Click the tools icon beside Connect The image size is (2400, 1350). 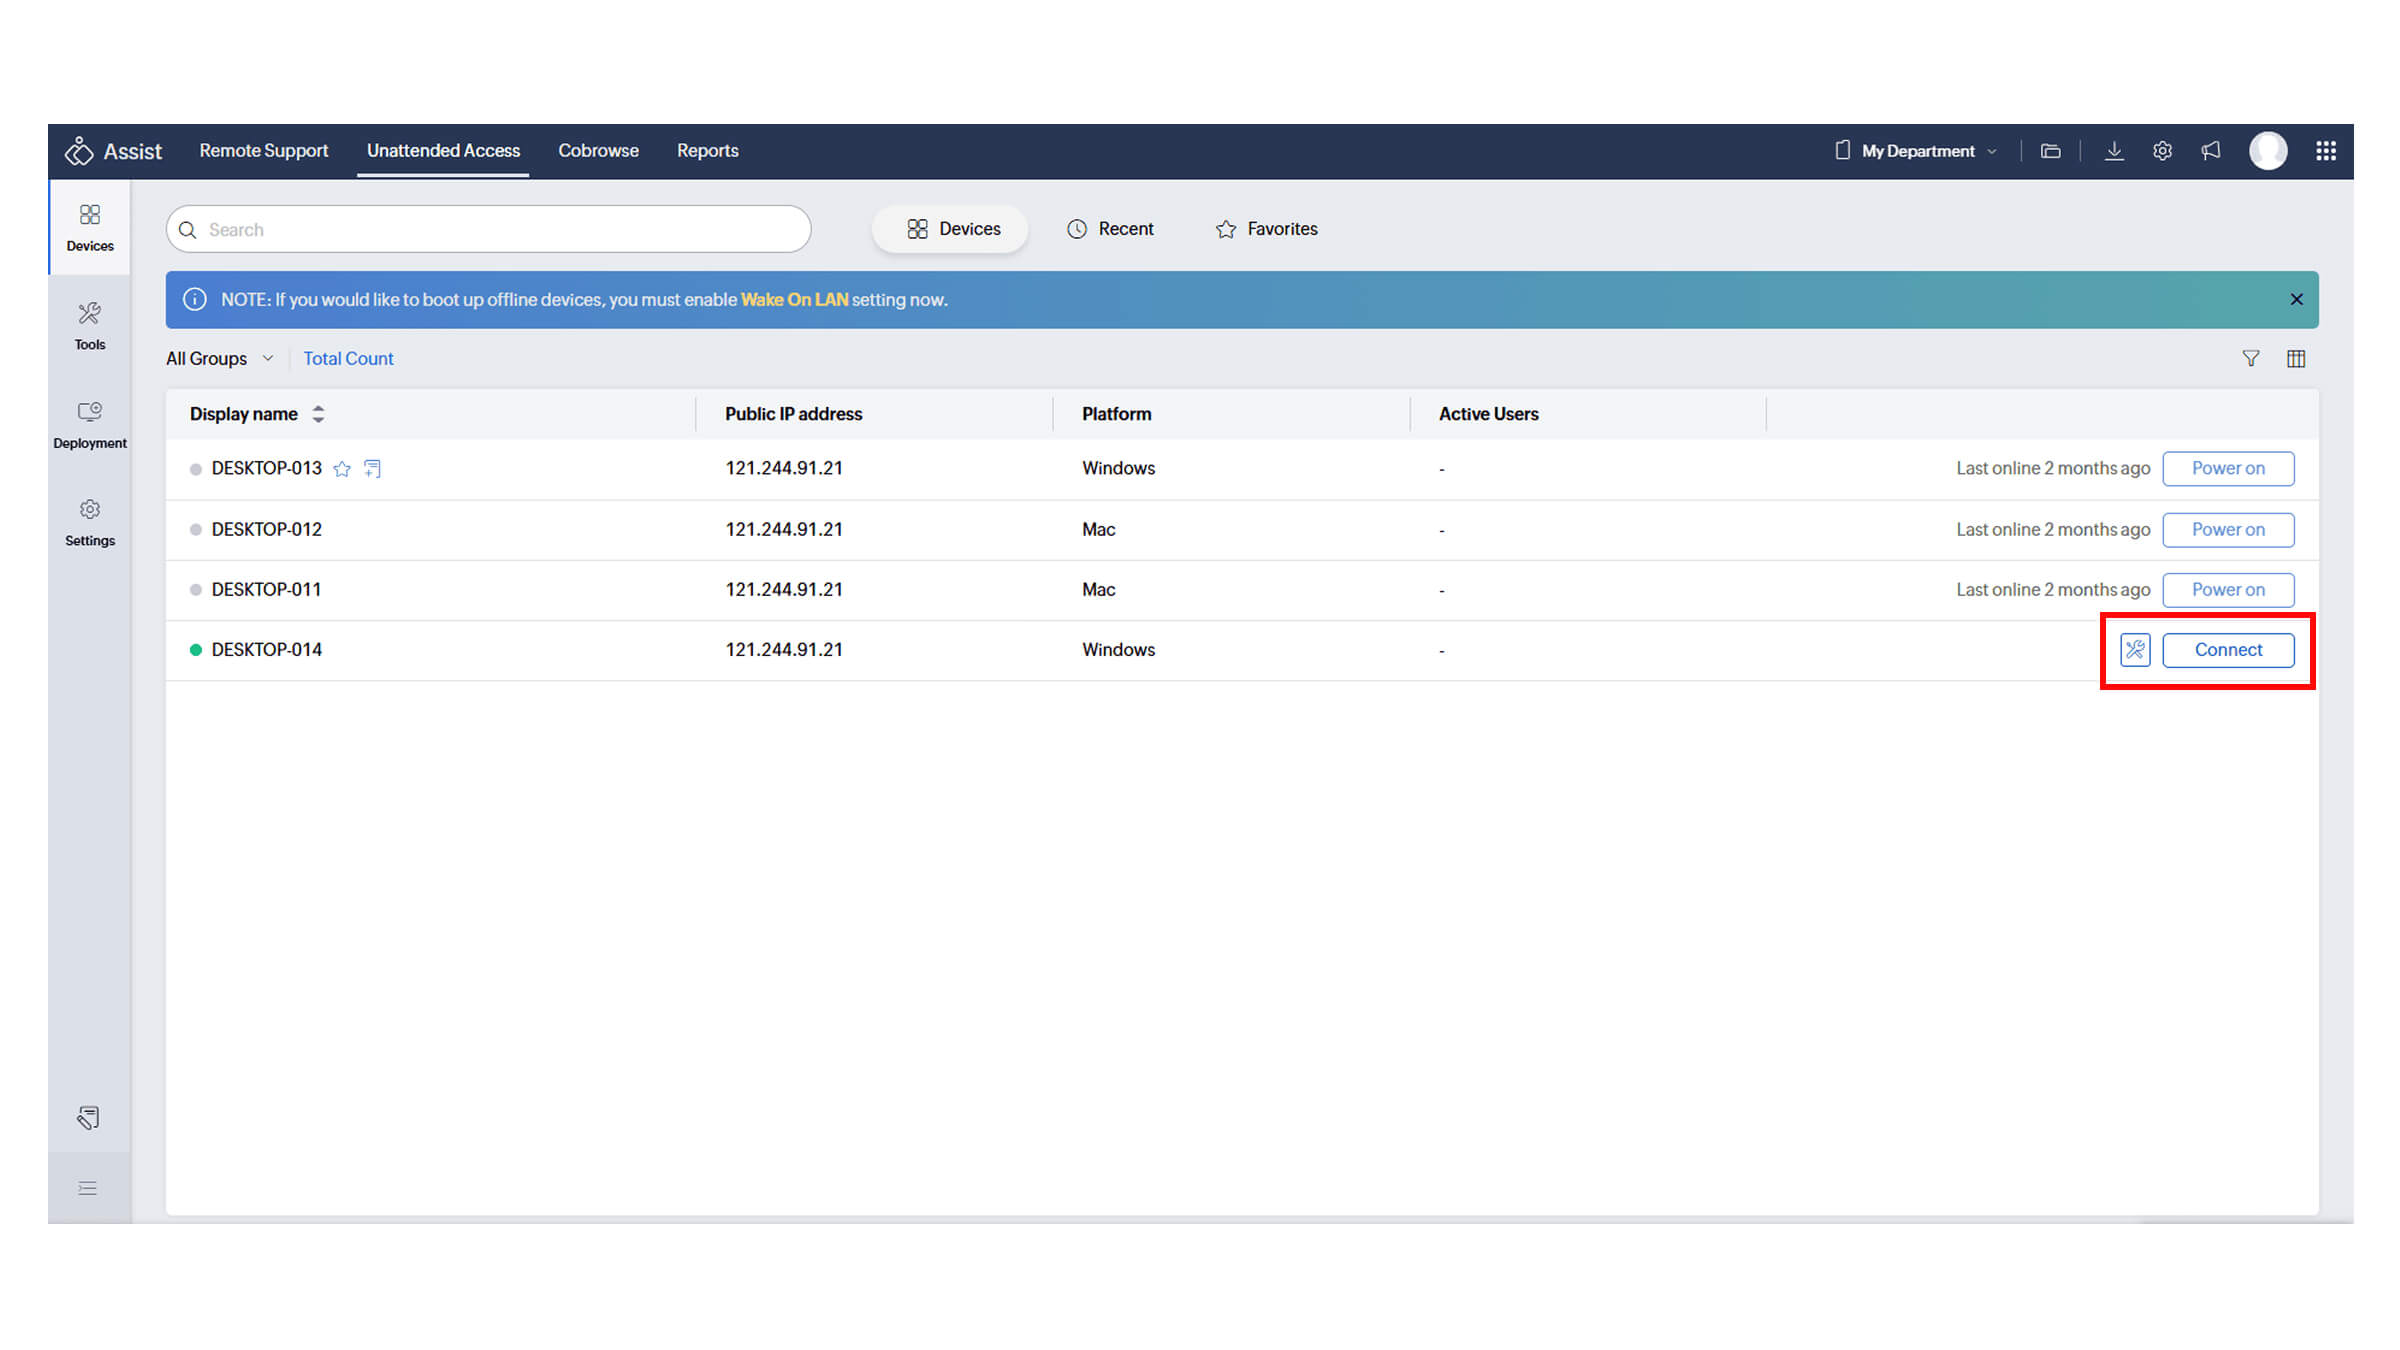[x=2134, y=650]
